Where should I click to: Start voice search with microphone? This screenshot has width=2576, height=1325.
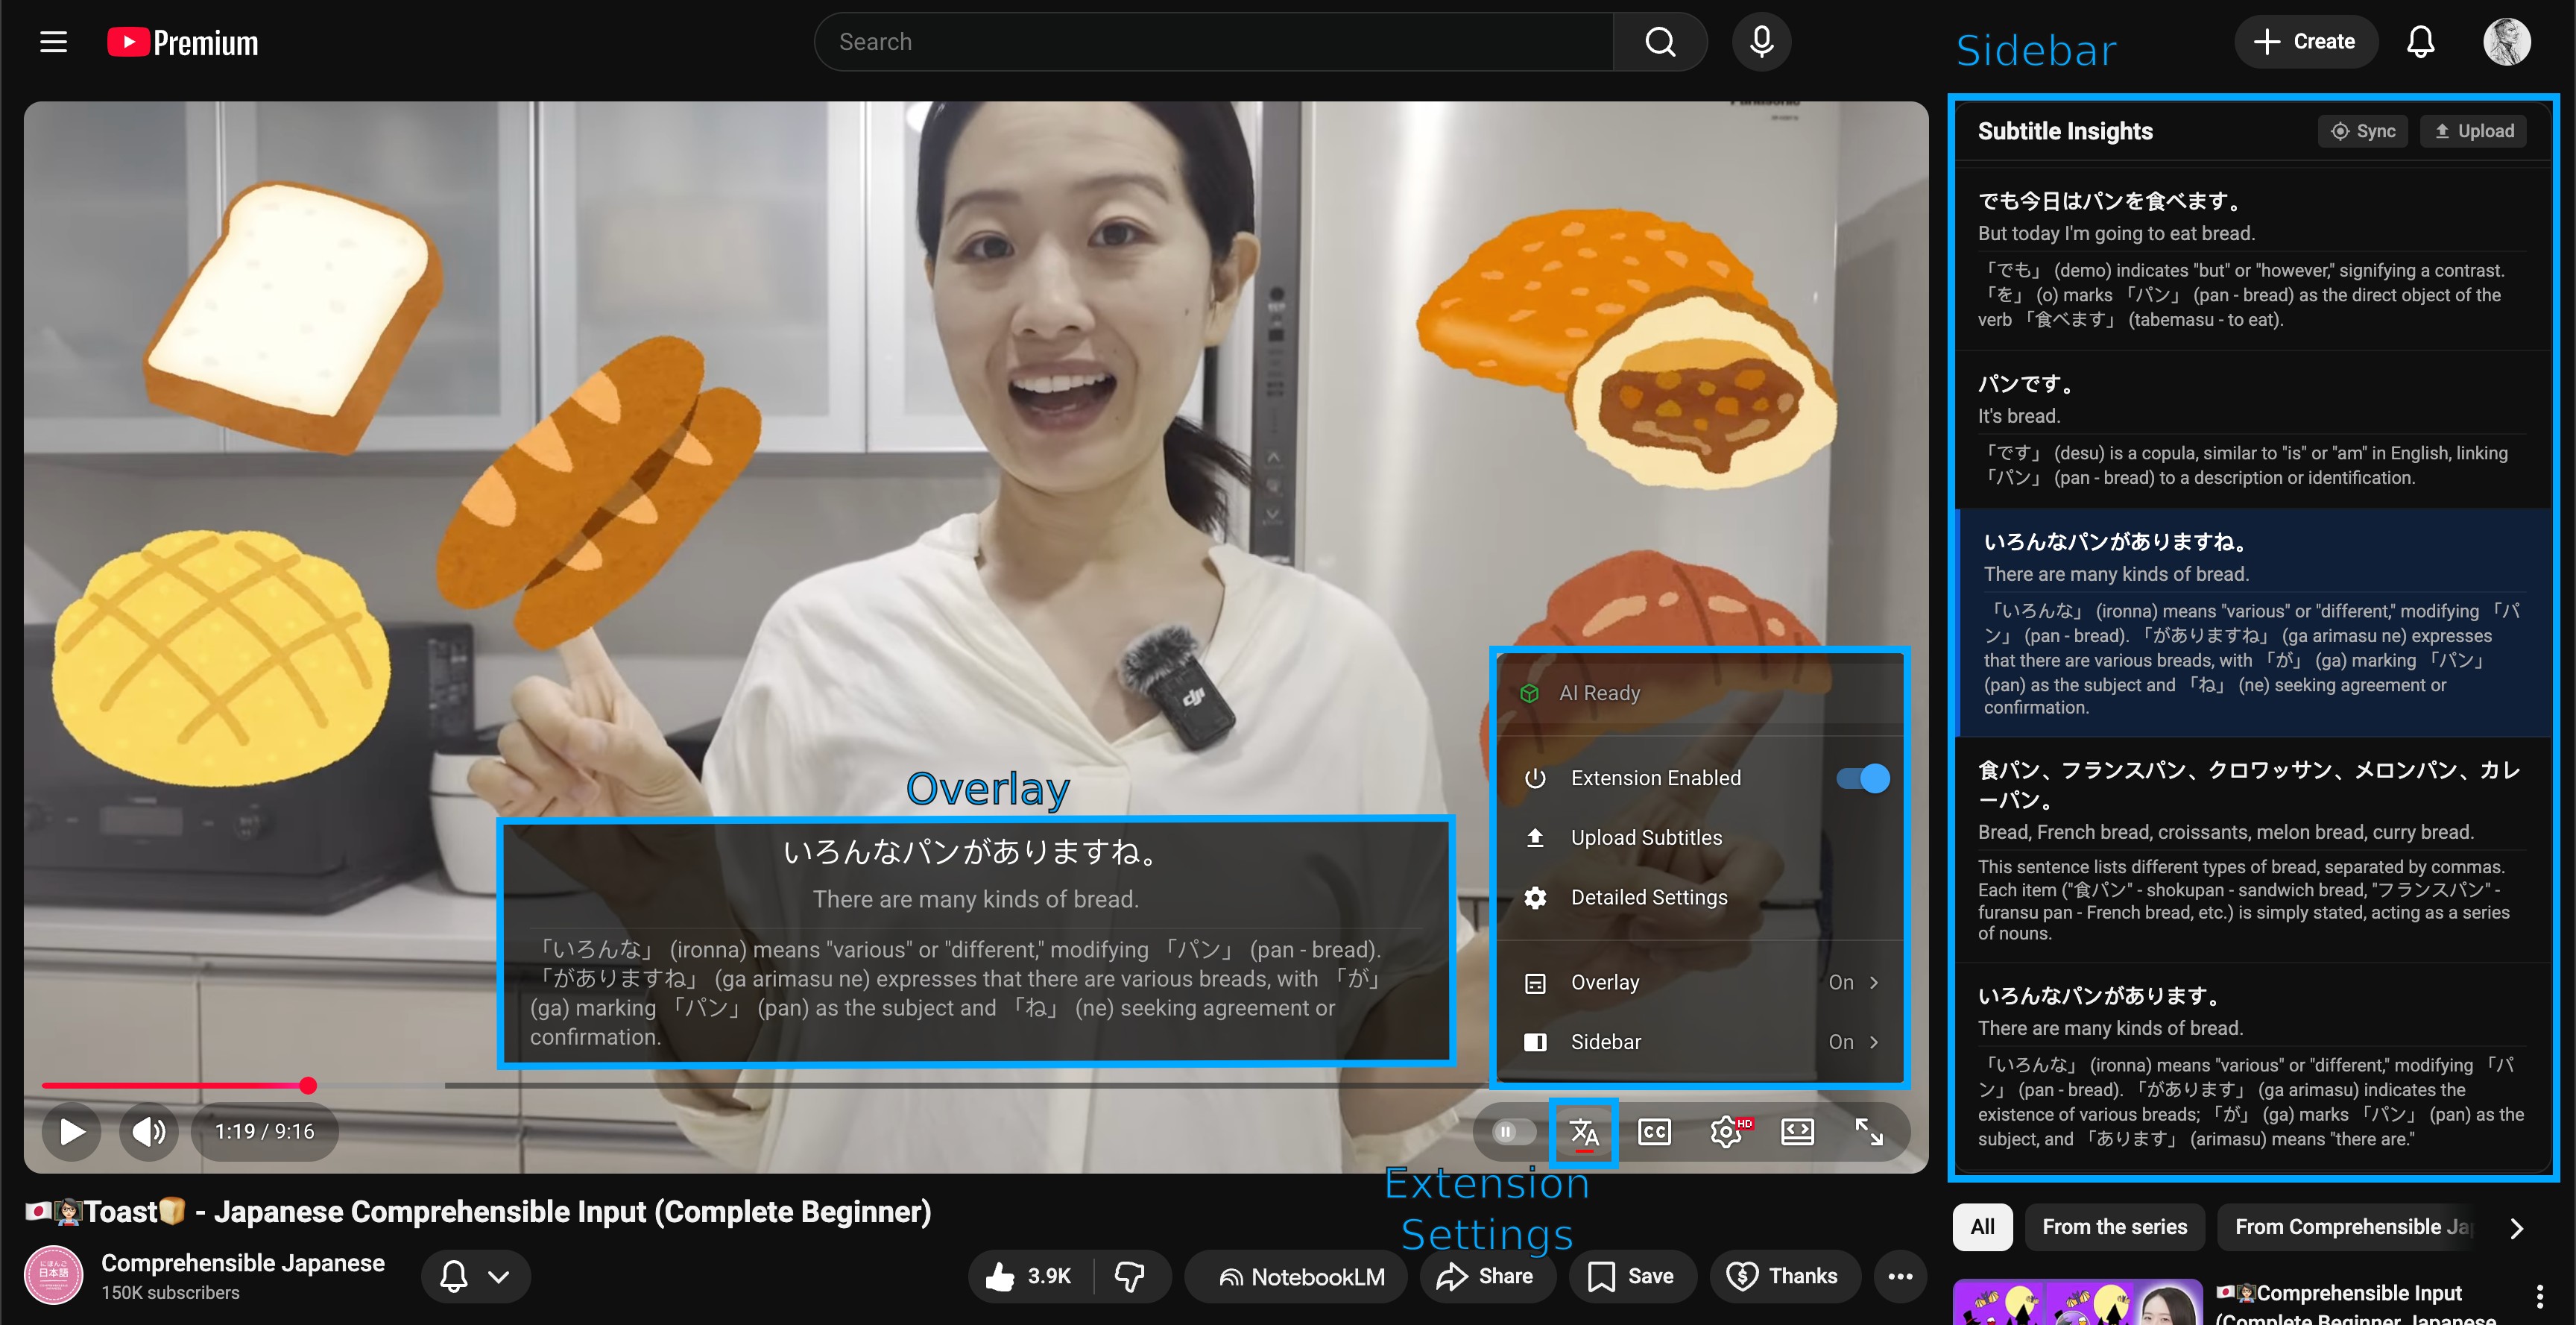(1761, 42)
